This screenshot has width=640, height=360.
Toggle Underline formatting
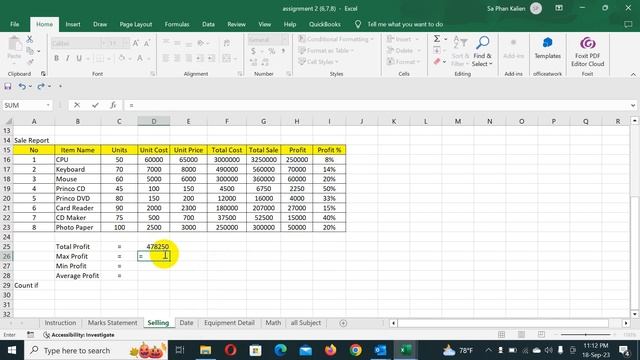click(x=79, y=58)
